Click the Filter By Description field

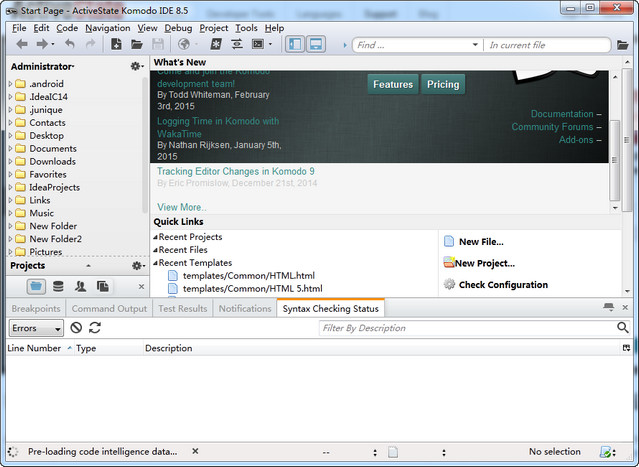(x=467, y=328)
